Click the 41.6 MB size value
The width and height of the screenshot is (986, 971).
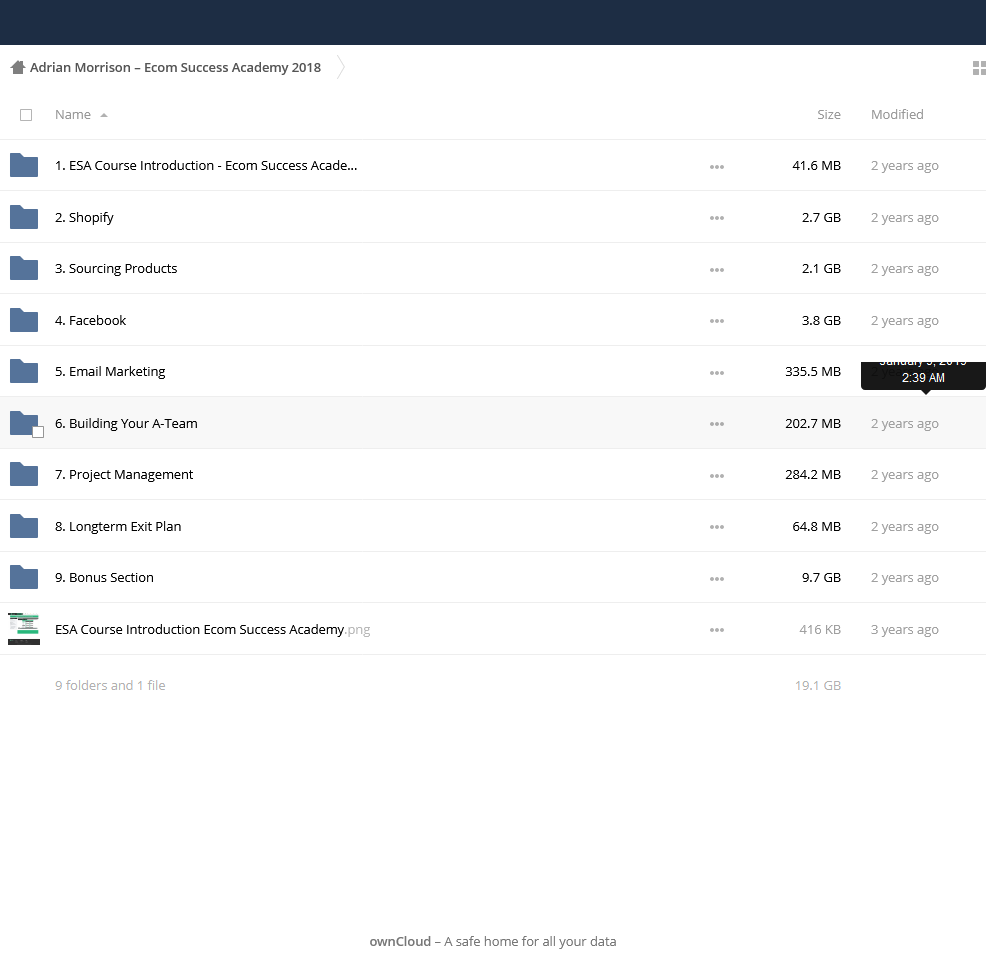816,165
